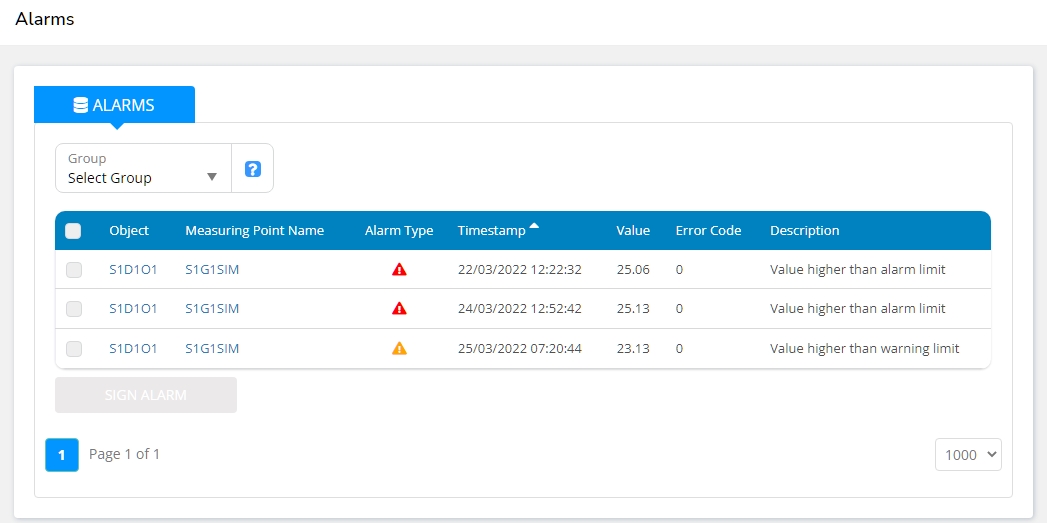Click red alarm icon for 24/03/2022 entry
This screenshot has width=1047, height=523.
[399, 309]
